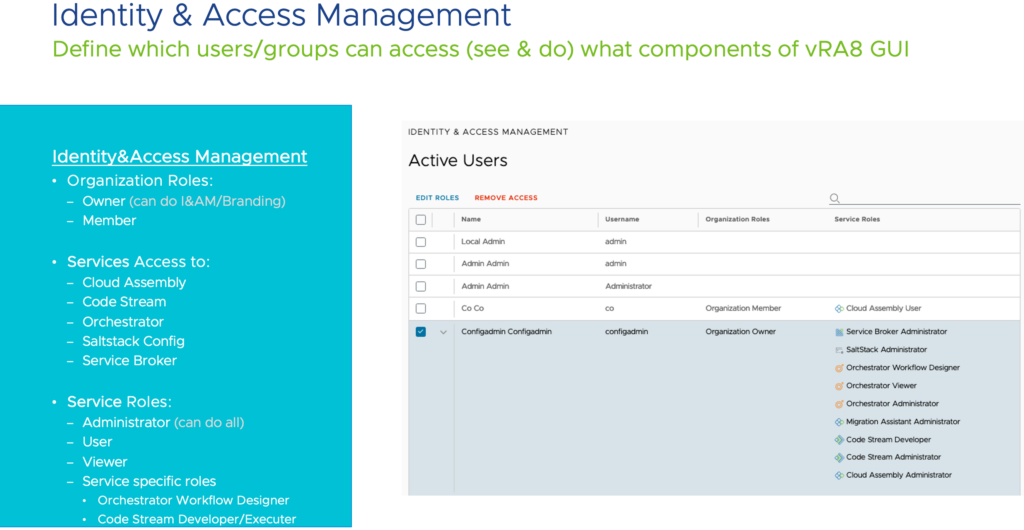
Task: Click 'Cloud Assembly Administrator' role text
Action: (899, 475)
